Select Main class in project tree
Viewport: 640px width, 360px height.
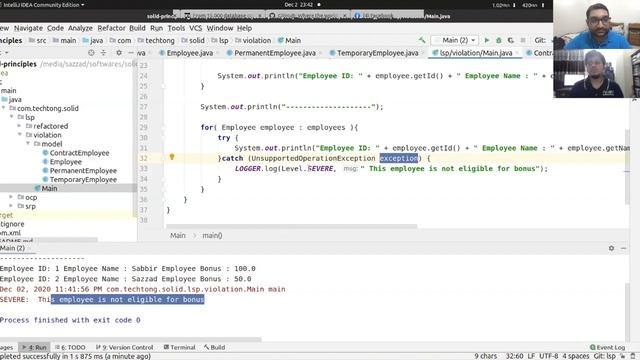tap(49, 188)
